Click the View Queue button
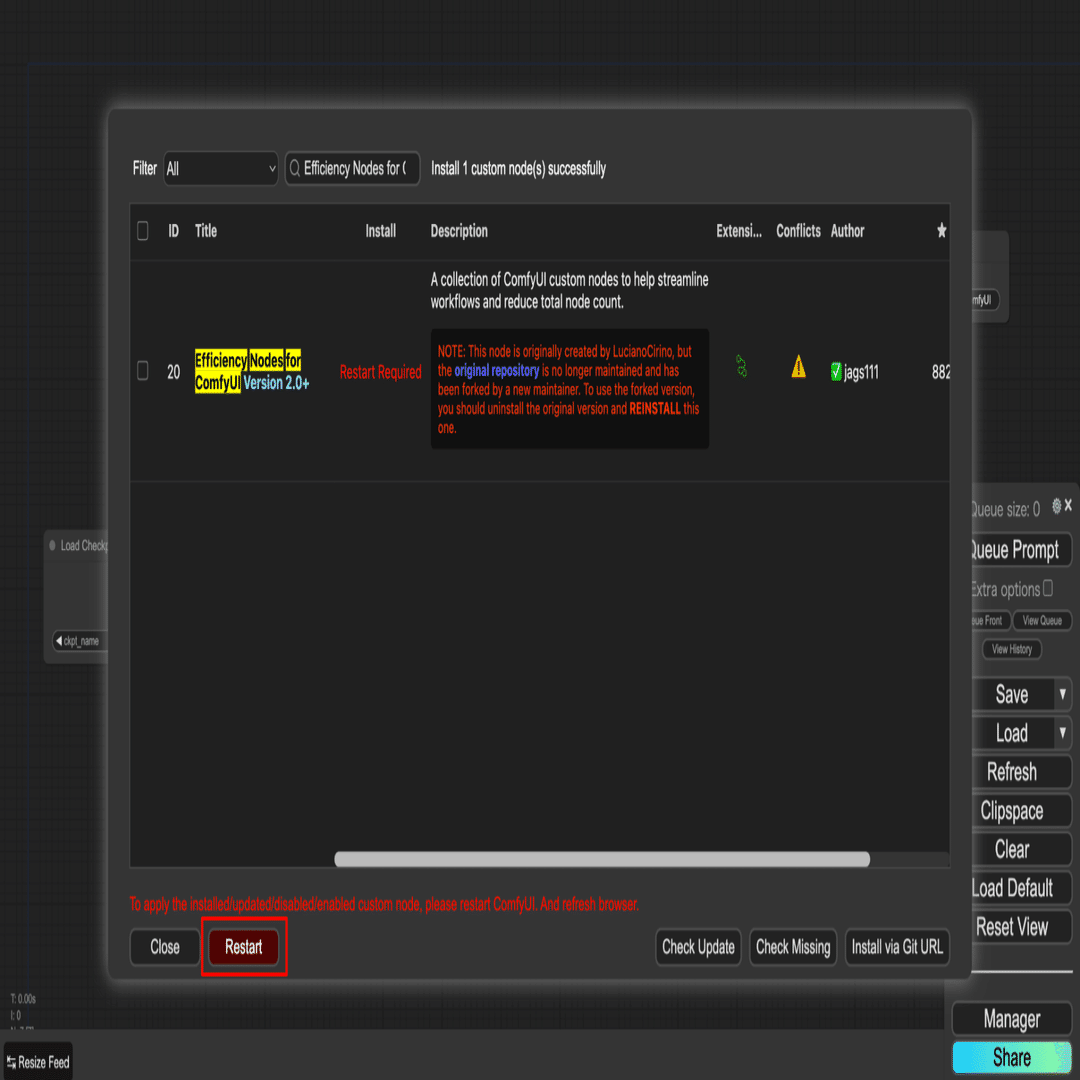The height and width of the screenshot is (1080, 1080). point(1042,621)
